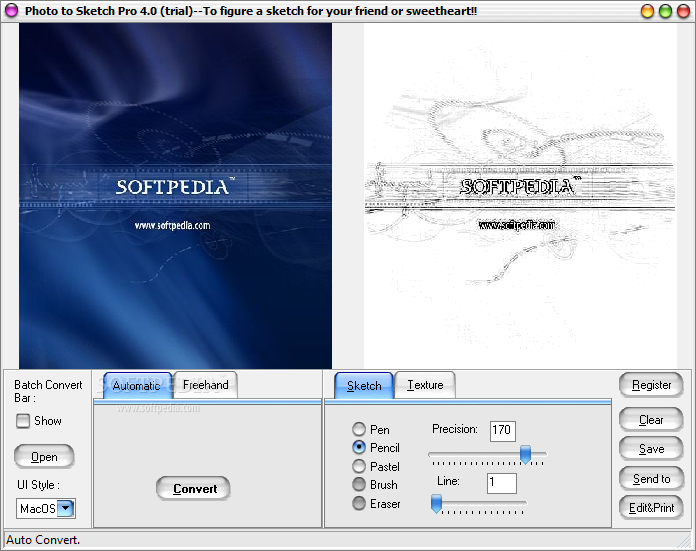Image resolution: width=696 pixels, height=551 pixels.
Task: Click the red close window button
Action: tap(683, 11)
